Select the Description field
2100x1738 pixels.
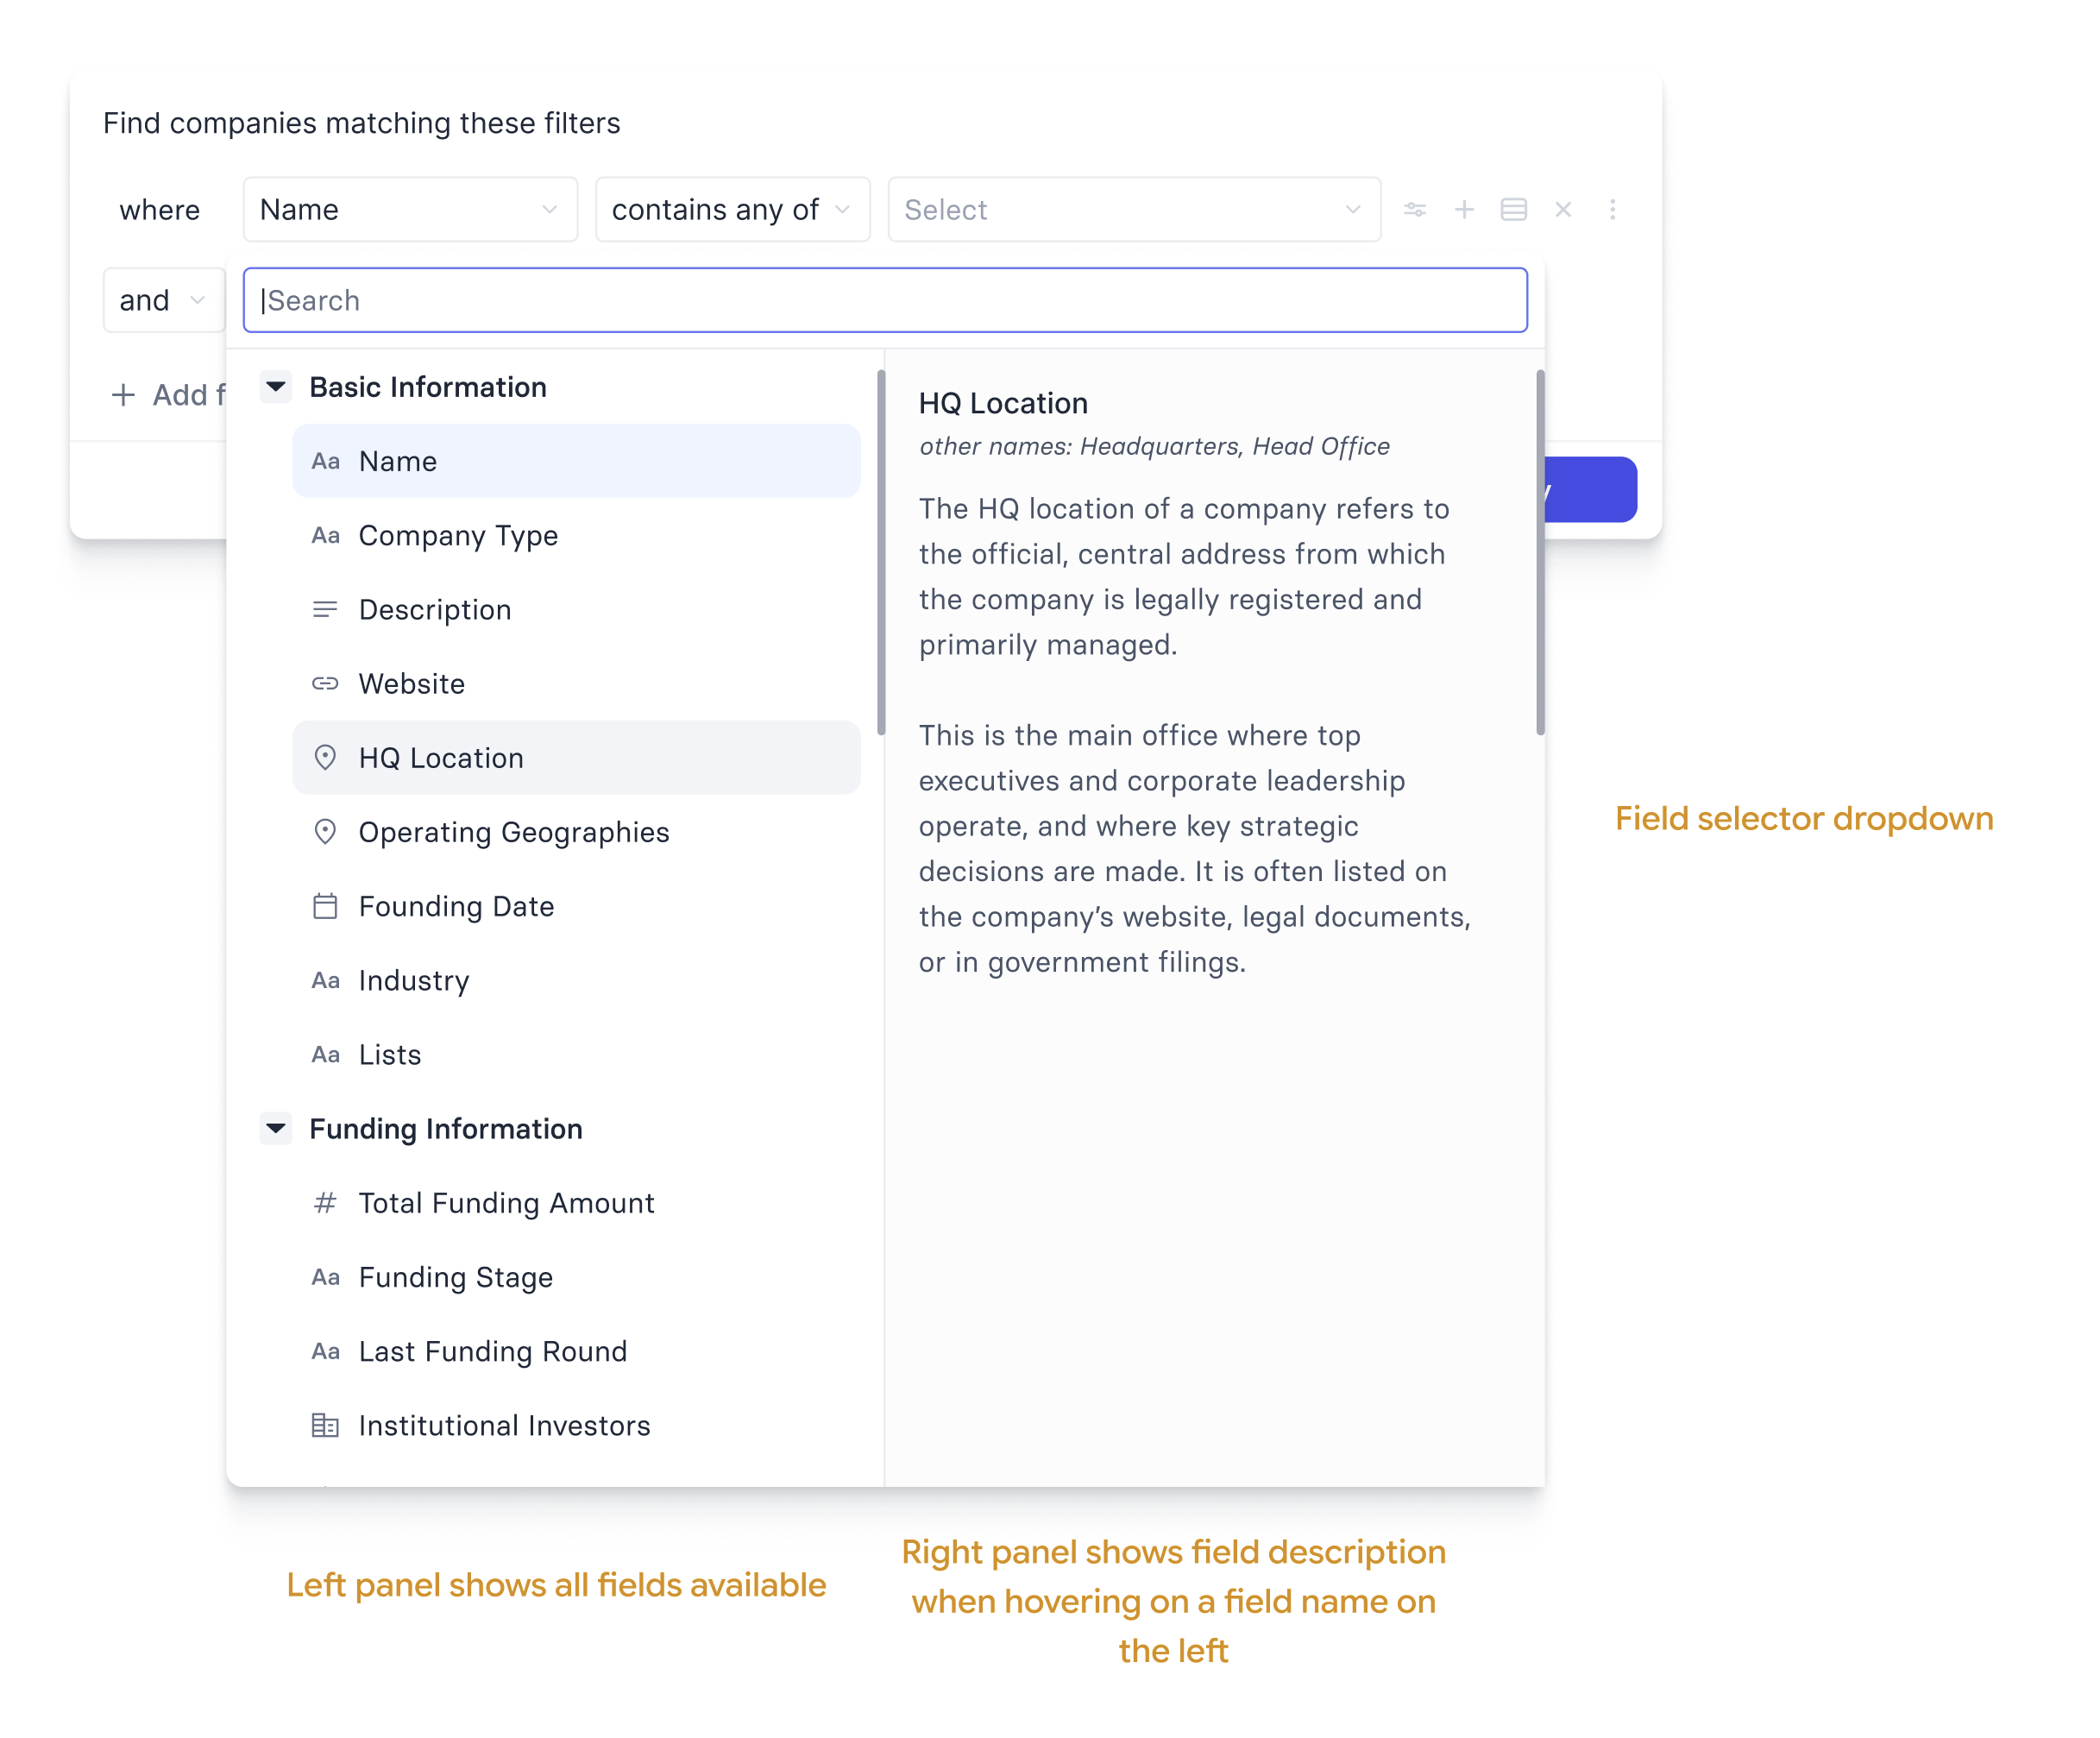click(x=576, y=609)
